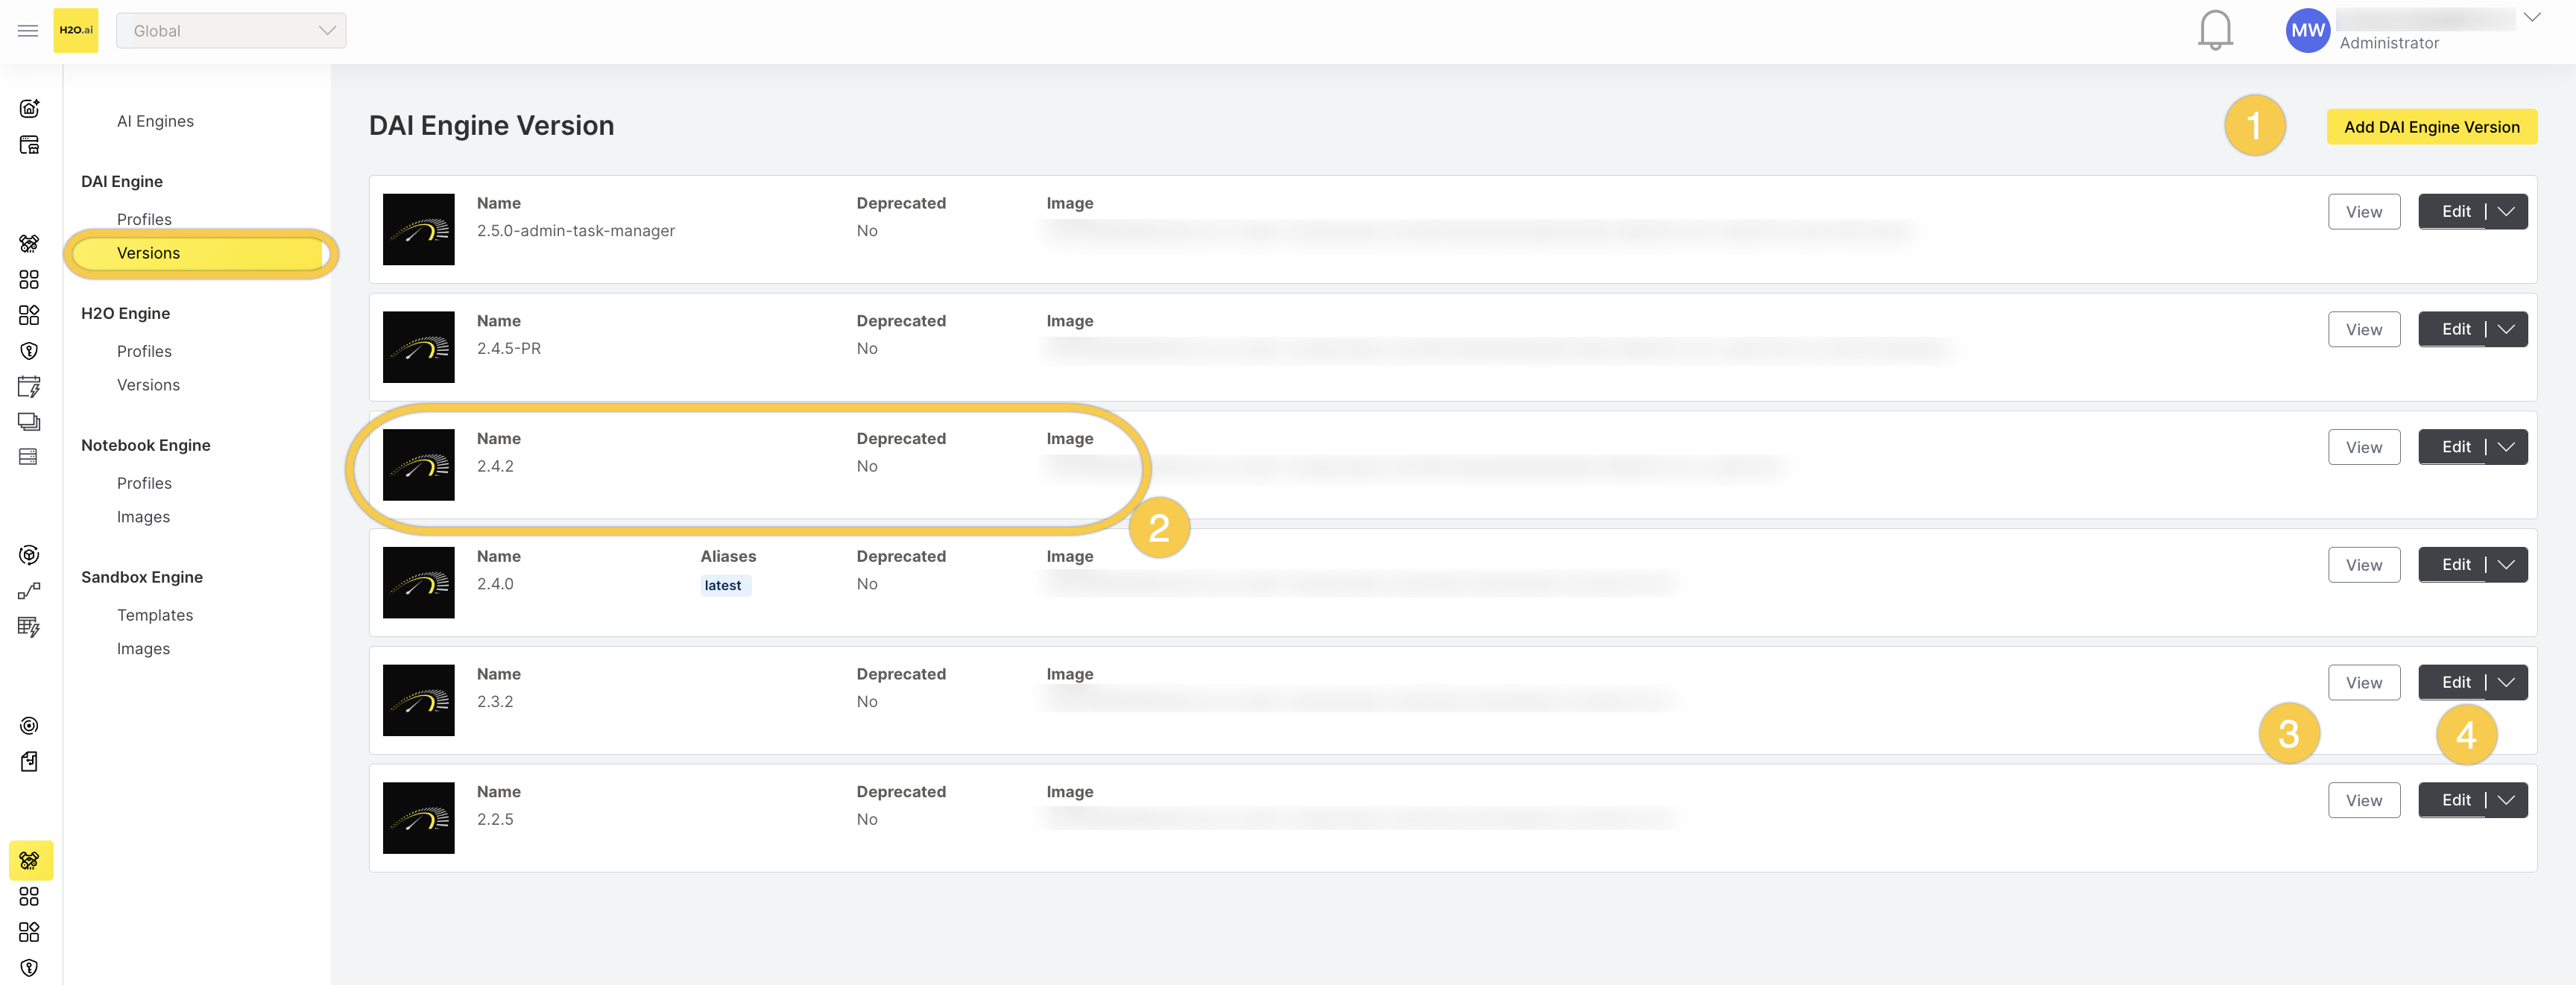This screenshot has width=2576, height=985.
Task: Open the app store window sidebar icon
Action: coord(29,145)
